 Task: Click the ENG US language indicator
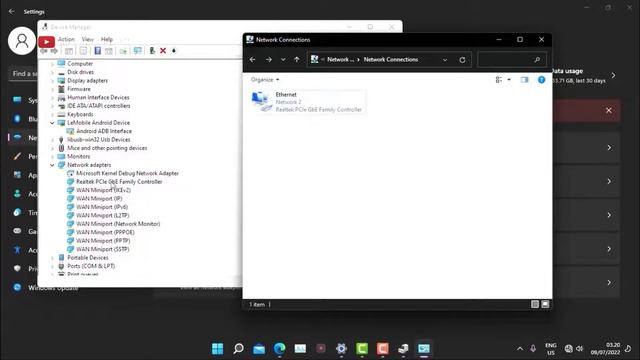pos(551,349)
